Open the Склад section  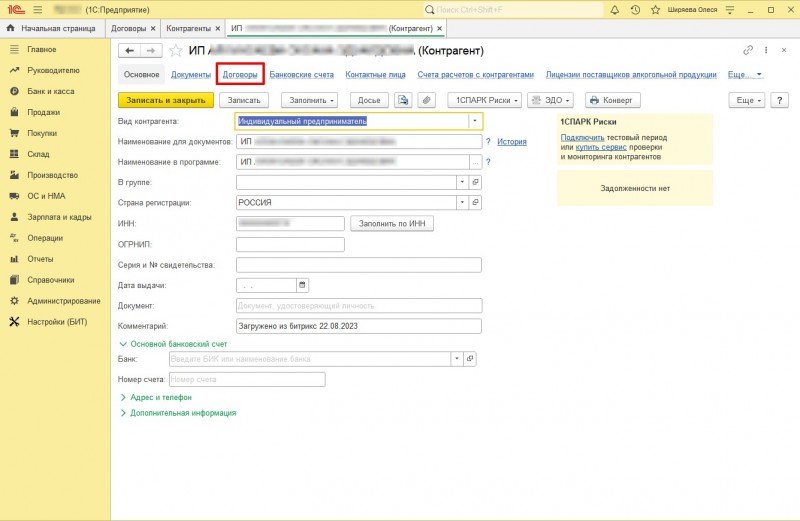click(x=38, y=154)
